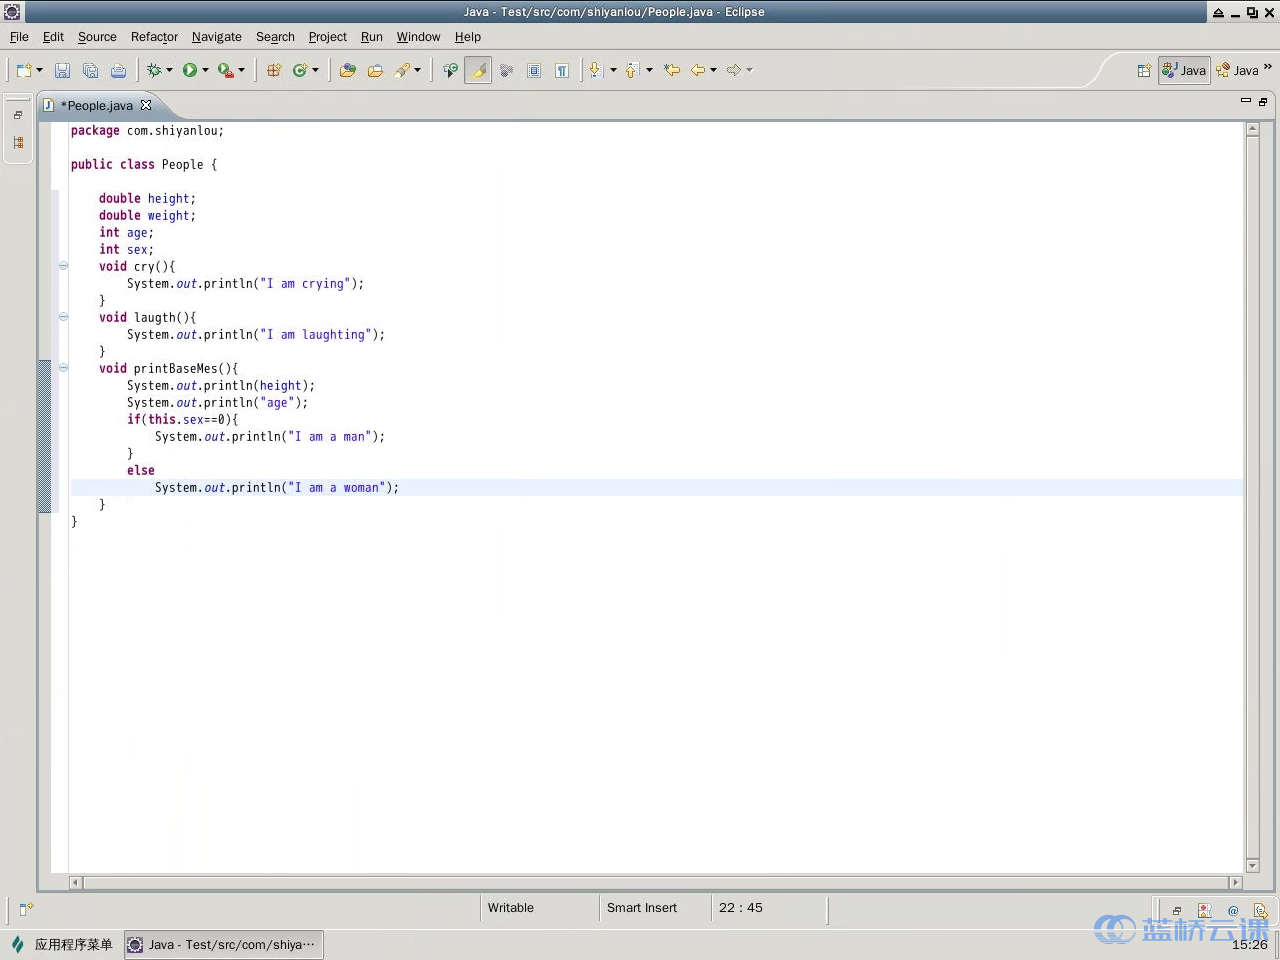Click the Search flashlight toolbar icon
Image resolution: width=1280 pixels, height=960 pixels.
[402, 70]
